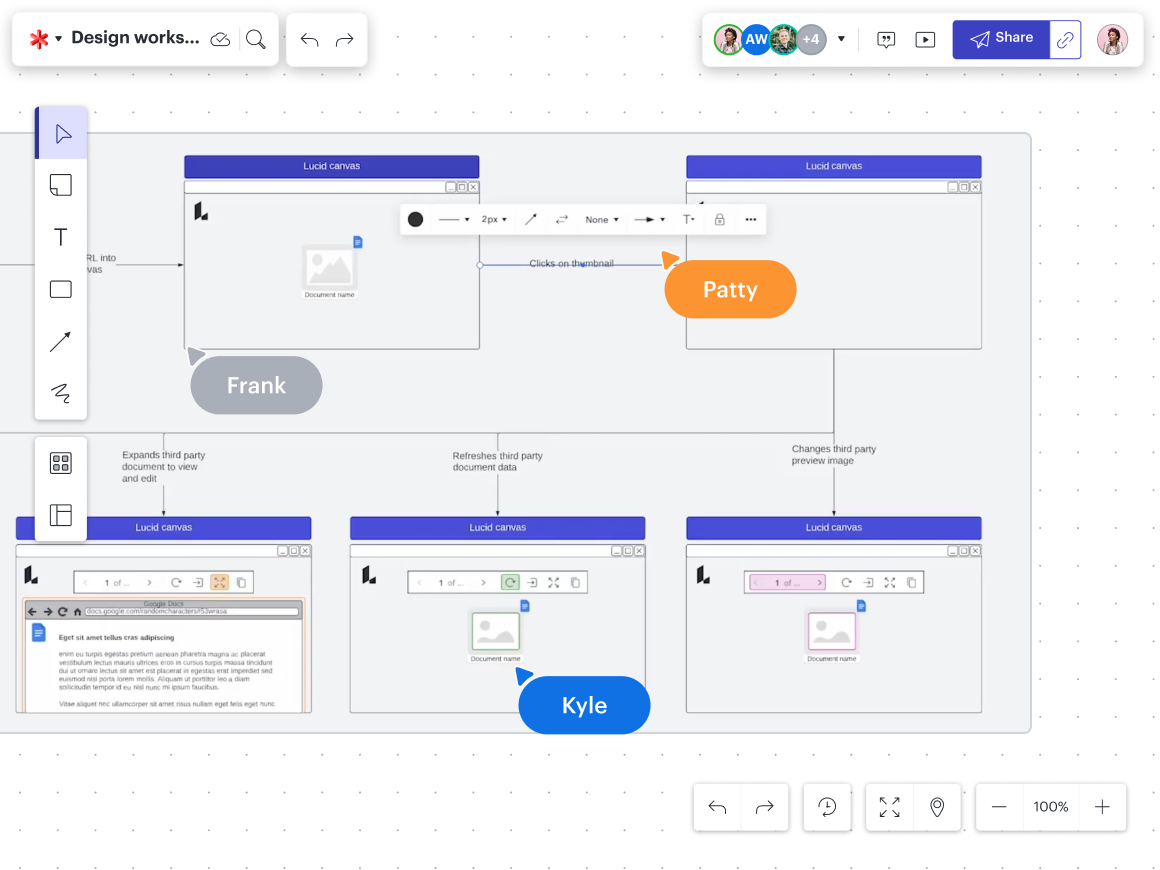Click the black line color swatch
1160x870 pixels.
click(x=416, y=219)
